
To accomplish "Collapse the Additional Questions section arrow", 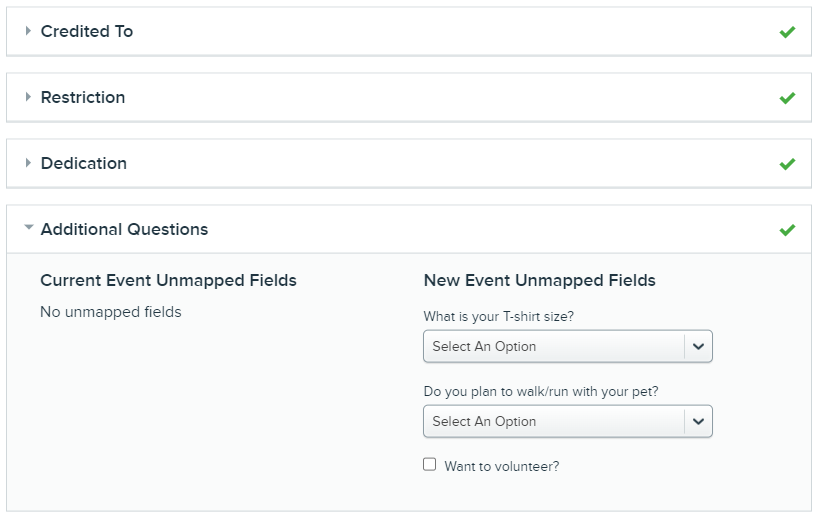I will click(x=29, y=227).
